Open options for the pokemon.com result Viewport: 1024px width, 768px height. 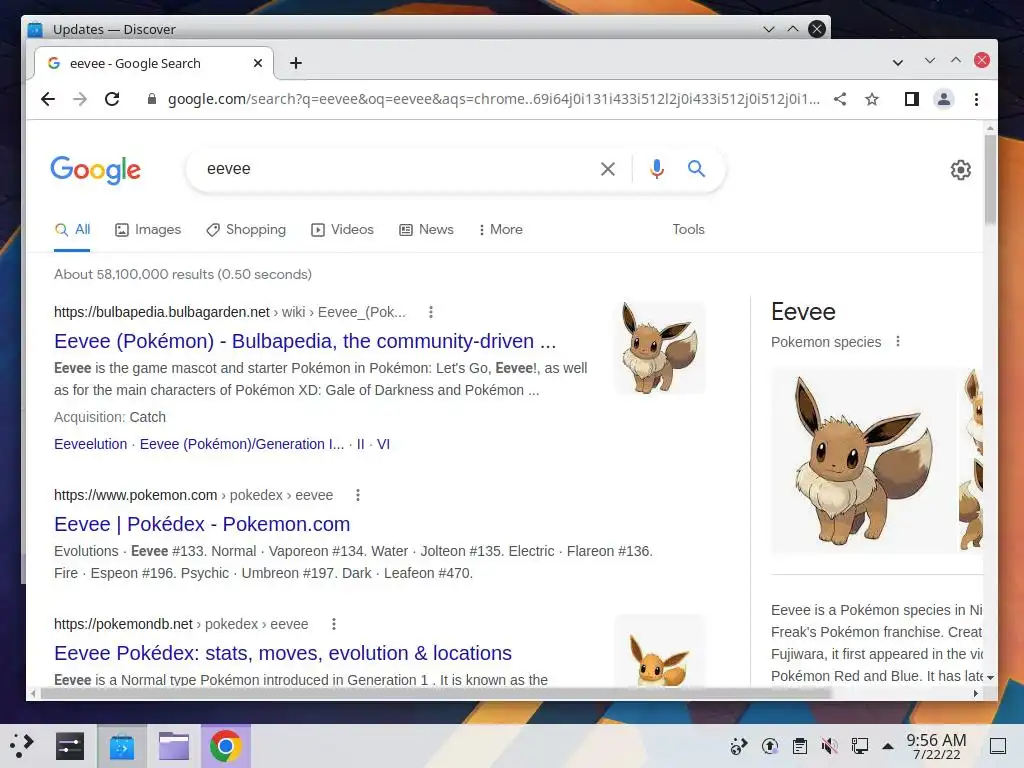(358, 495)
